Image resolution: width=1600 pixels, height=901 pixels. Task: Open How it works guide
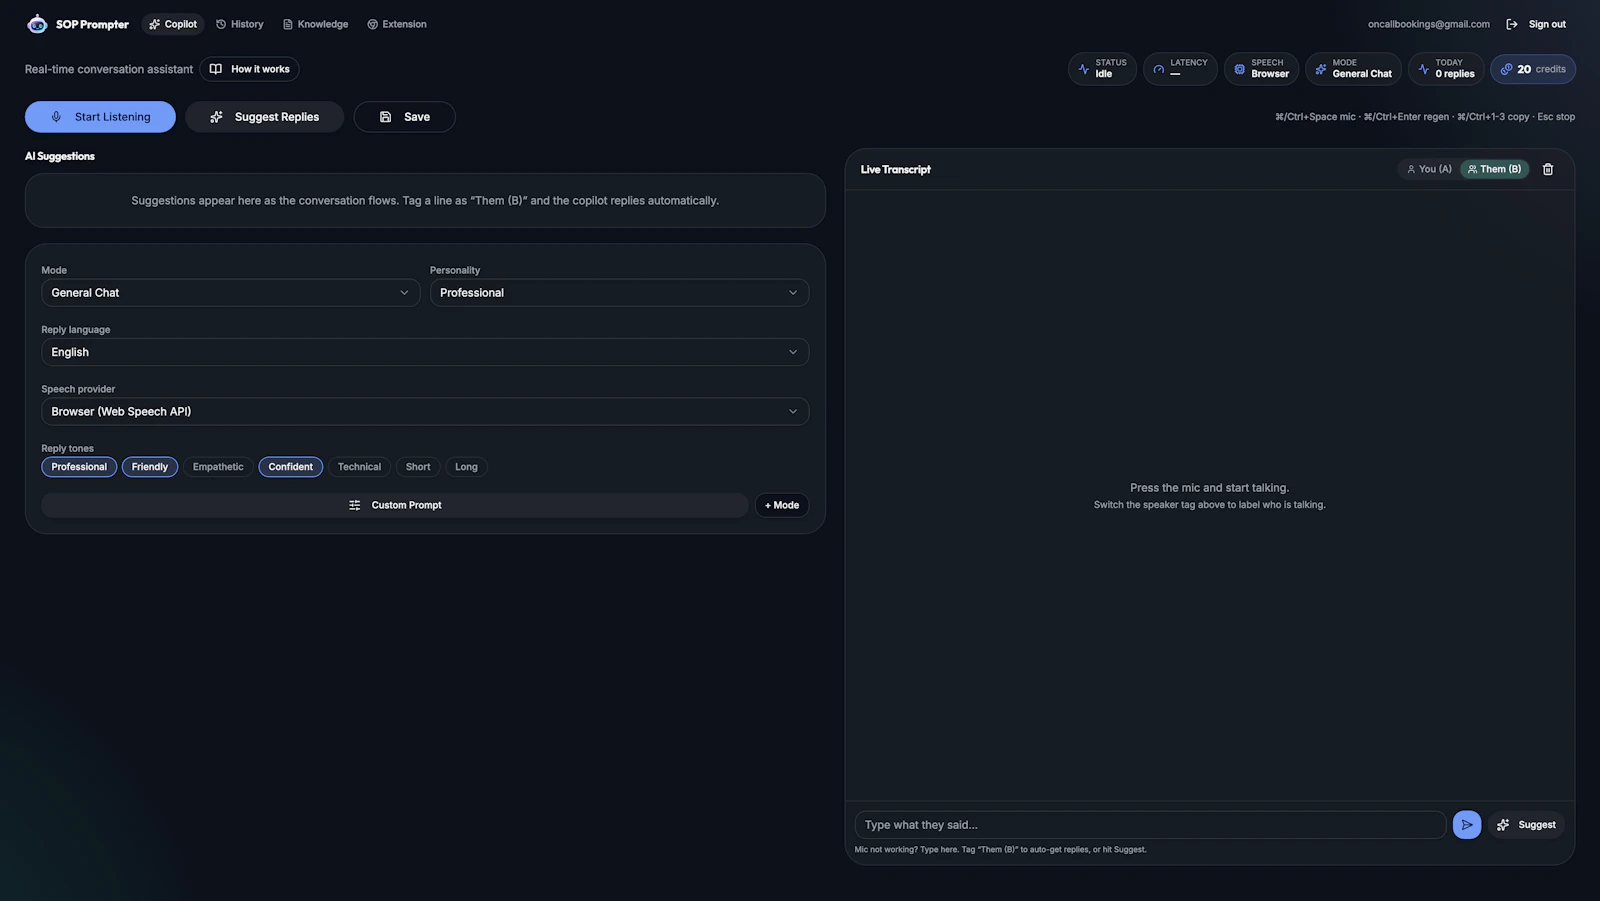tap(250, 69)
